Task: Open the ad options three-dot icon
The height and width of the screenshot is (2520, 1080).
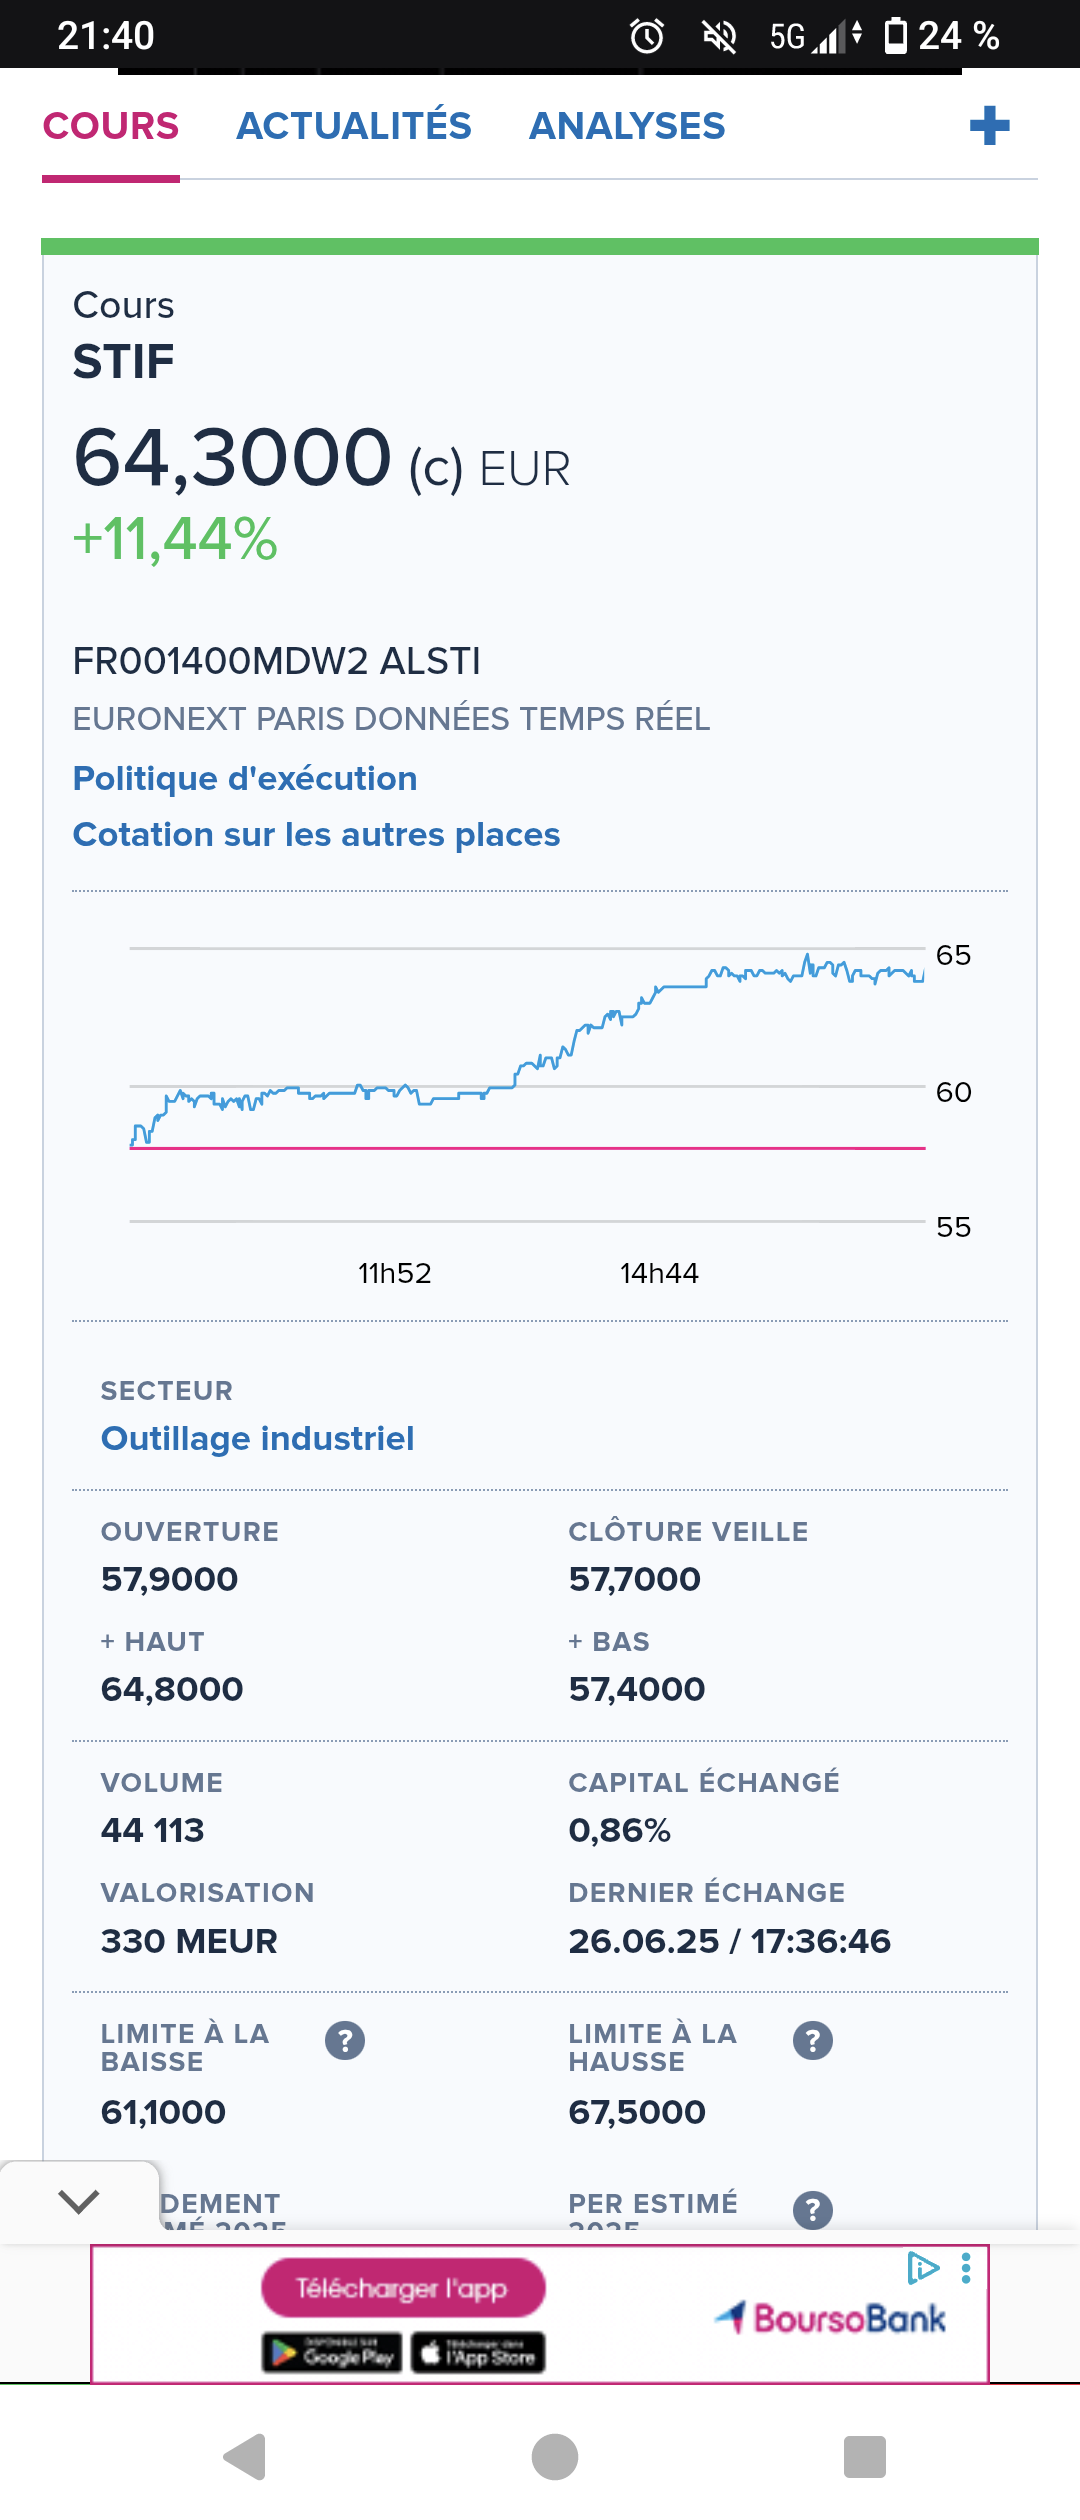Action: (966, 2268)
